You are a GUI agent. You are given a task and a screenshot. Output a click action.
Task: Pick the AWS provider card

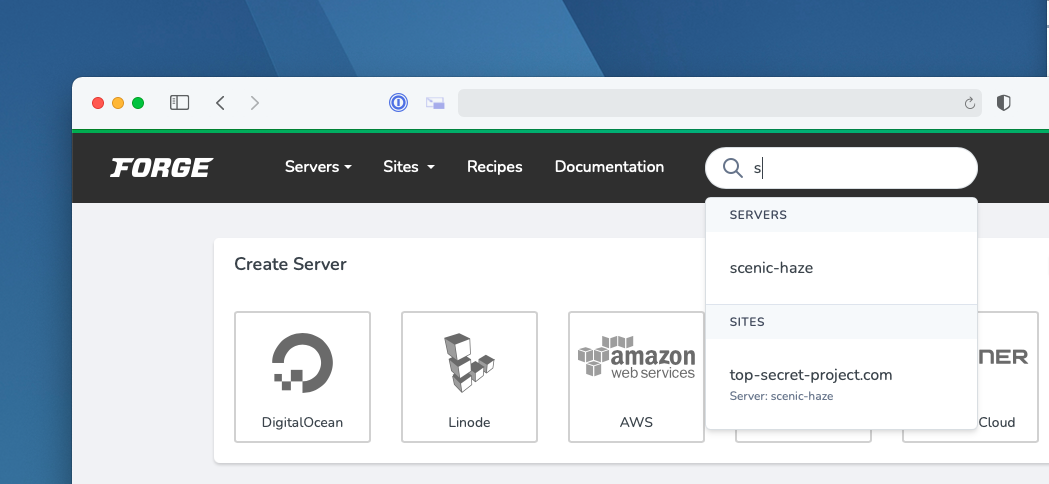(636, 376)
